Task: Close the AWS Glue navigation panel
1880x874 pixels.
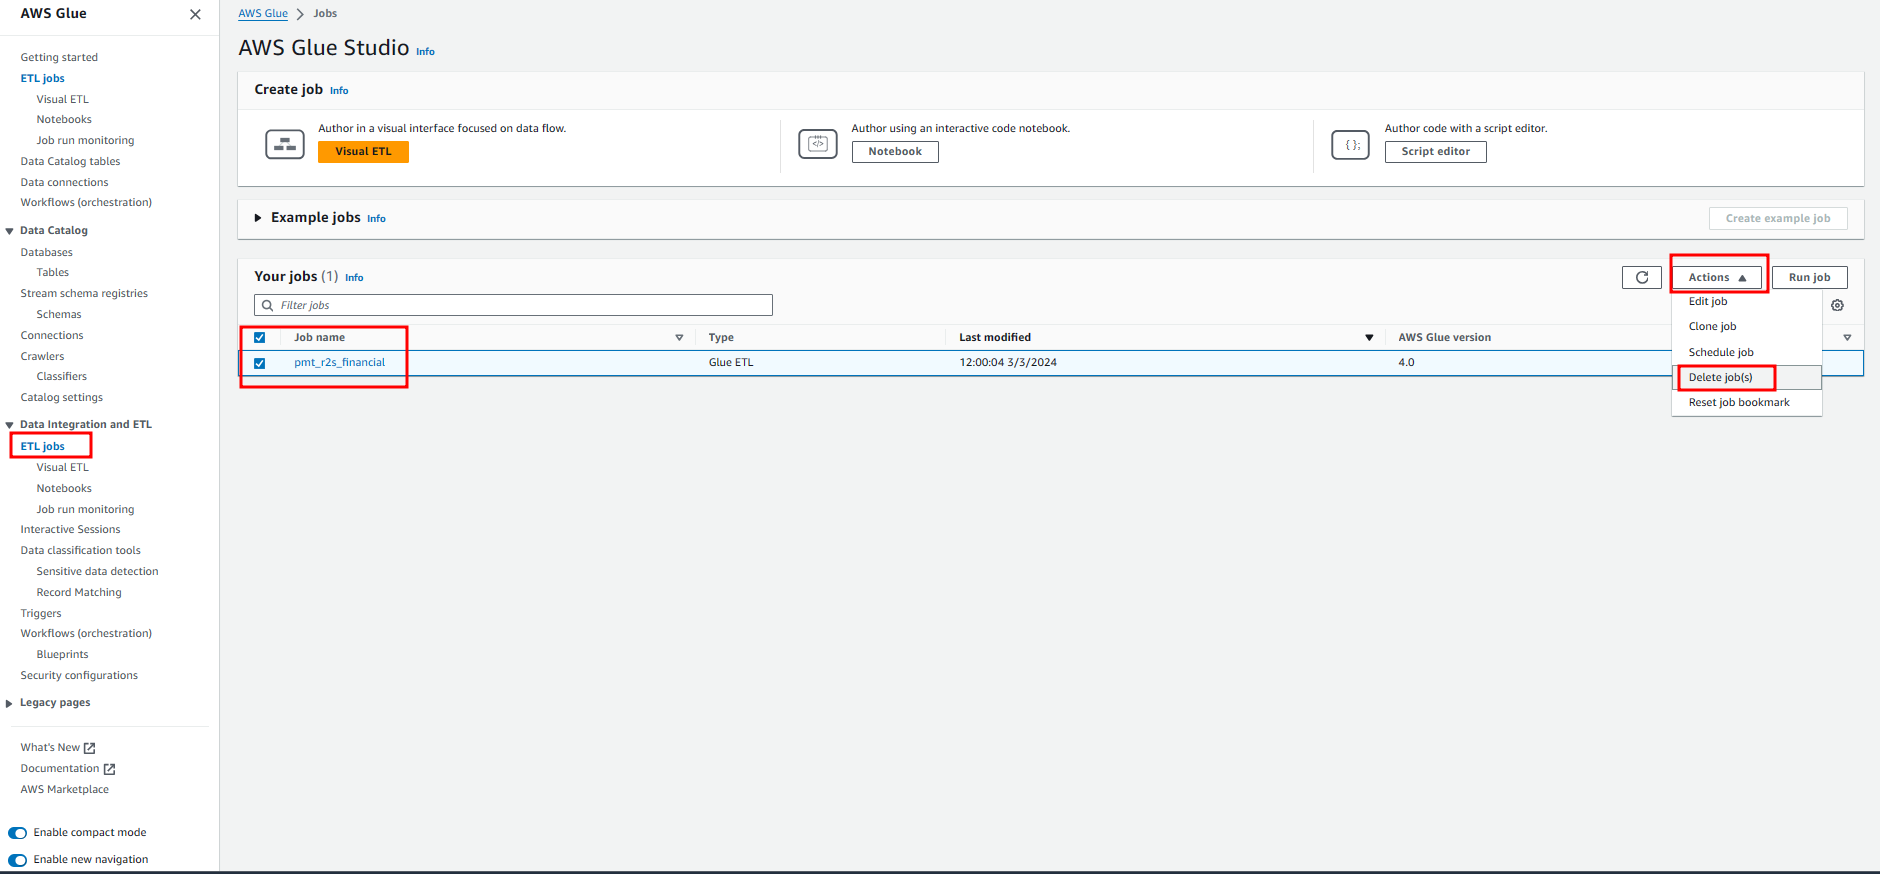Action: (x=195, y=14)
